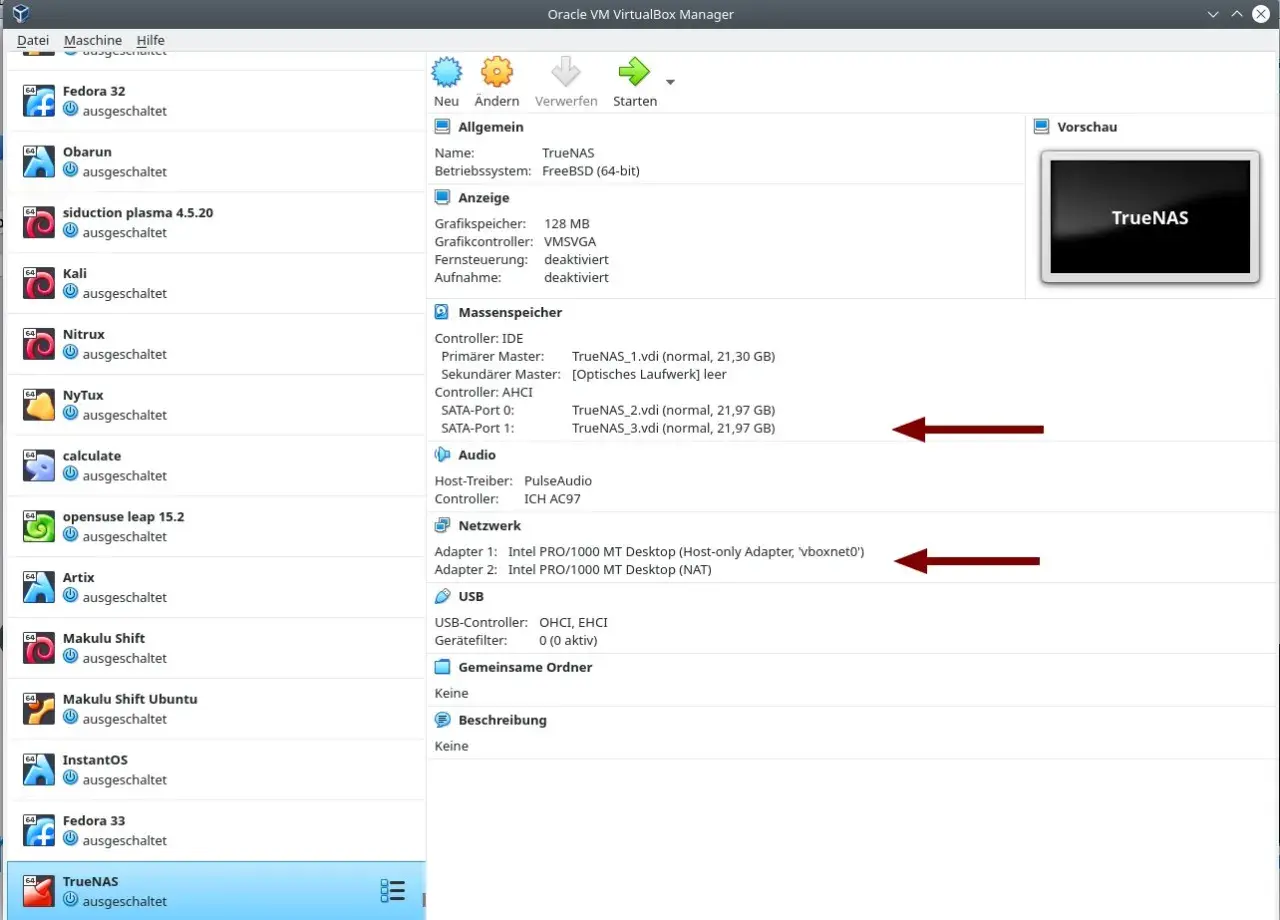Open the Maschine menu
The width and height of the screenshot is (1280, 920).
93,40
